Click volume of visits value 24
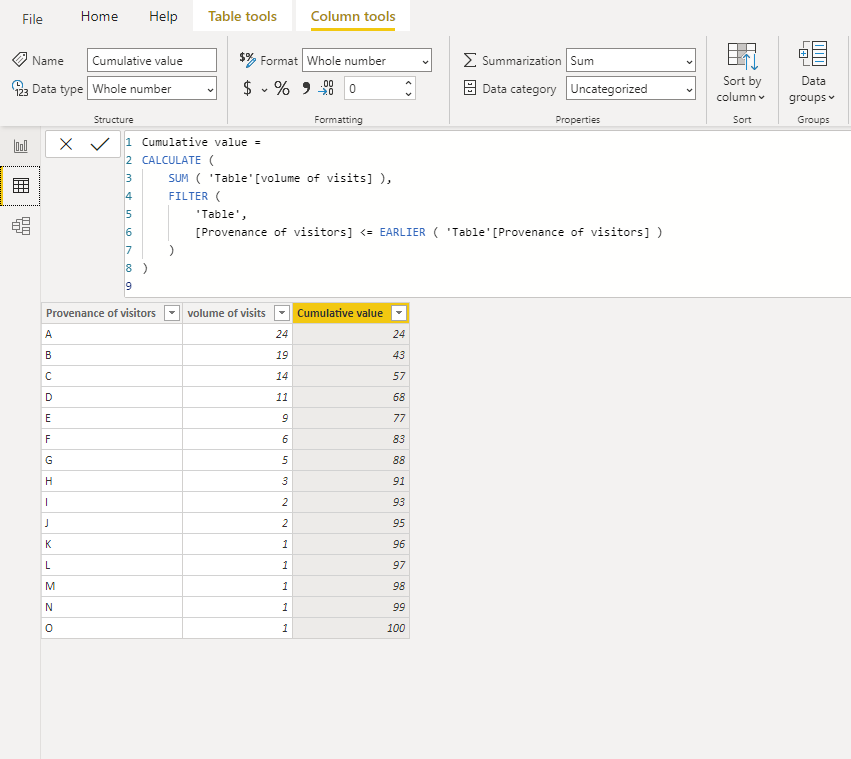 [x=238, y=334]
